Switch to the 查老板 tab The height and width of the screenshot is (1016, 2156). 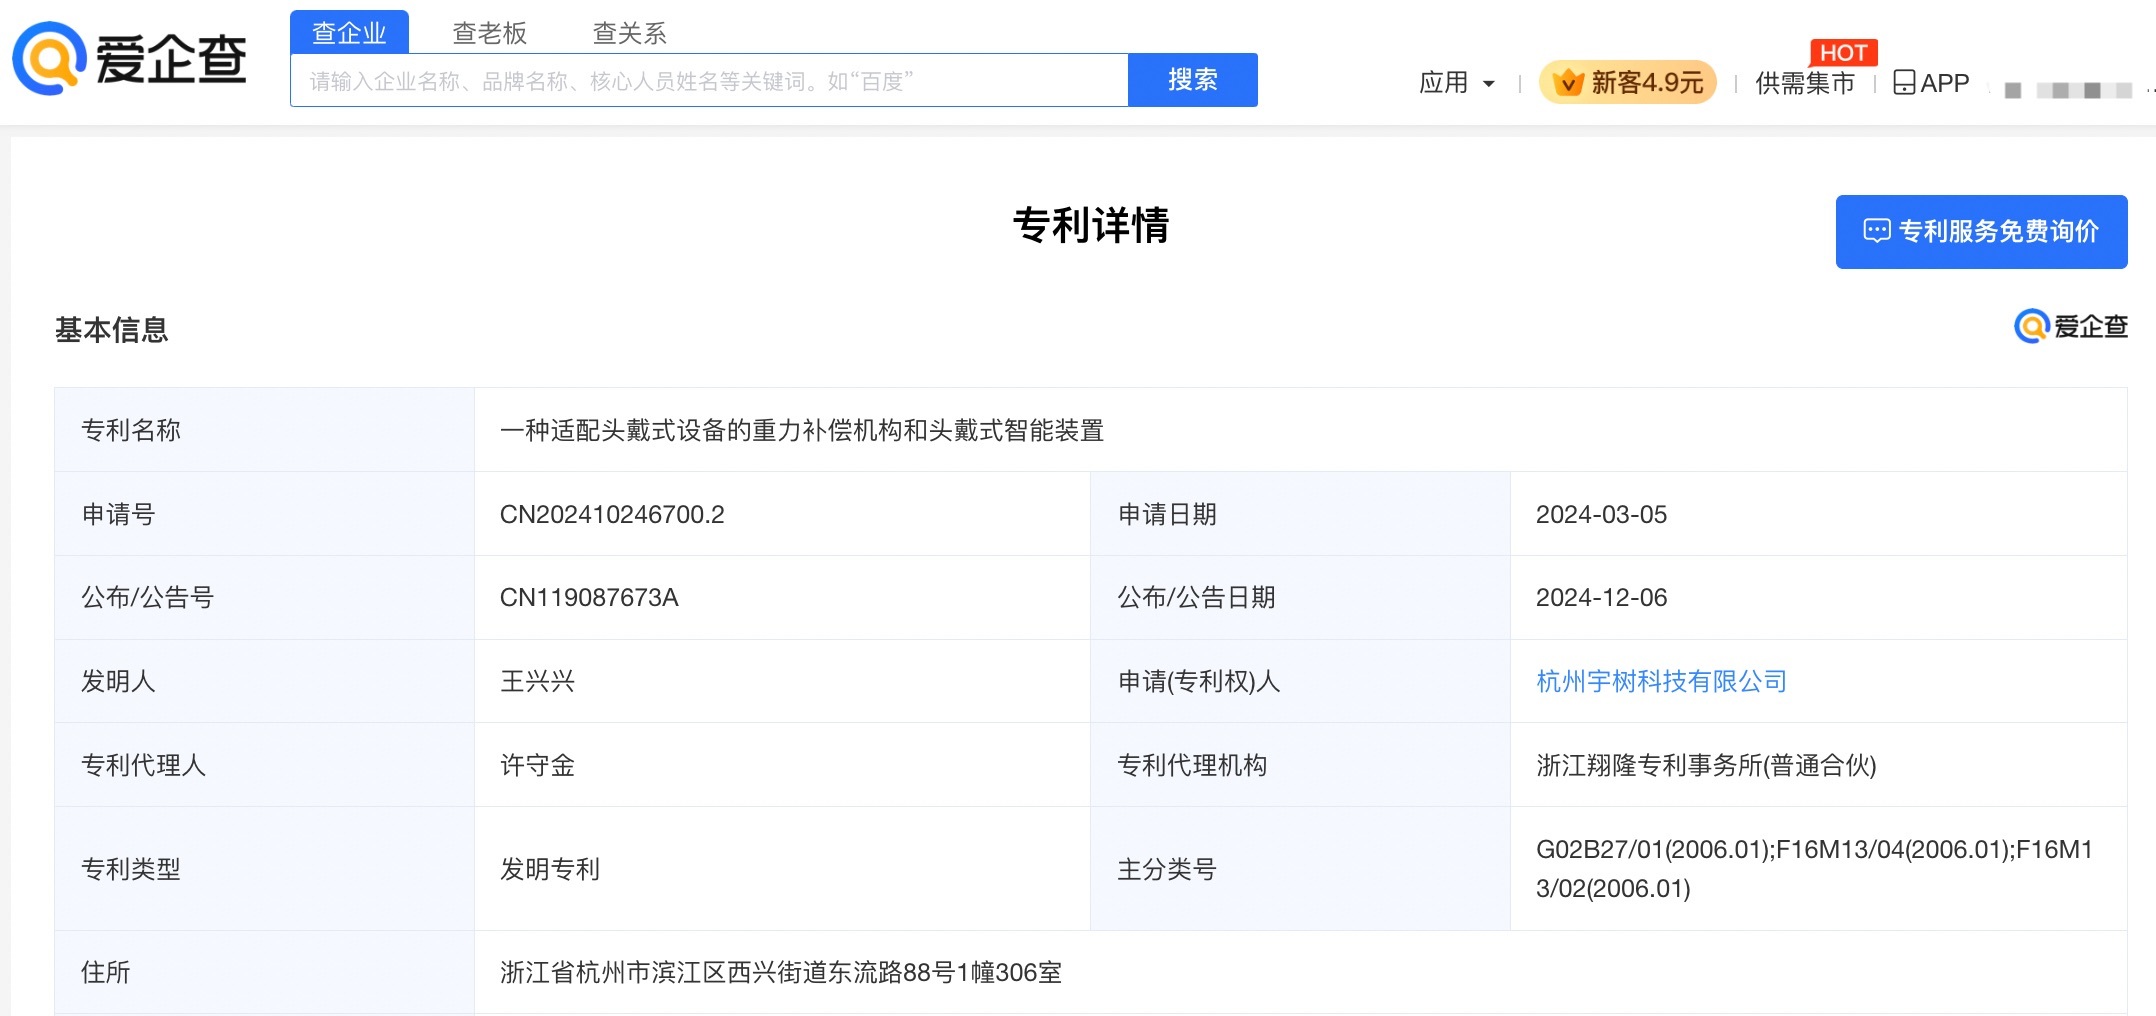(x=489, y=33)
